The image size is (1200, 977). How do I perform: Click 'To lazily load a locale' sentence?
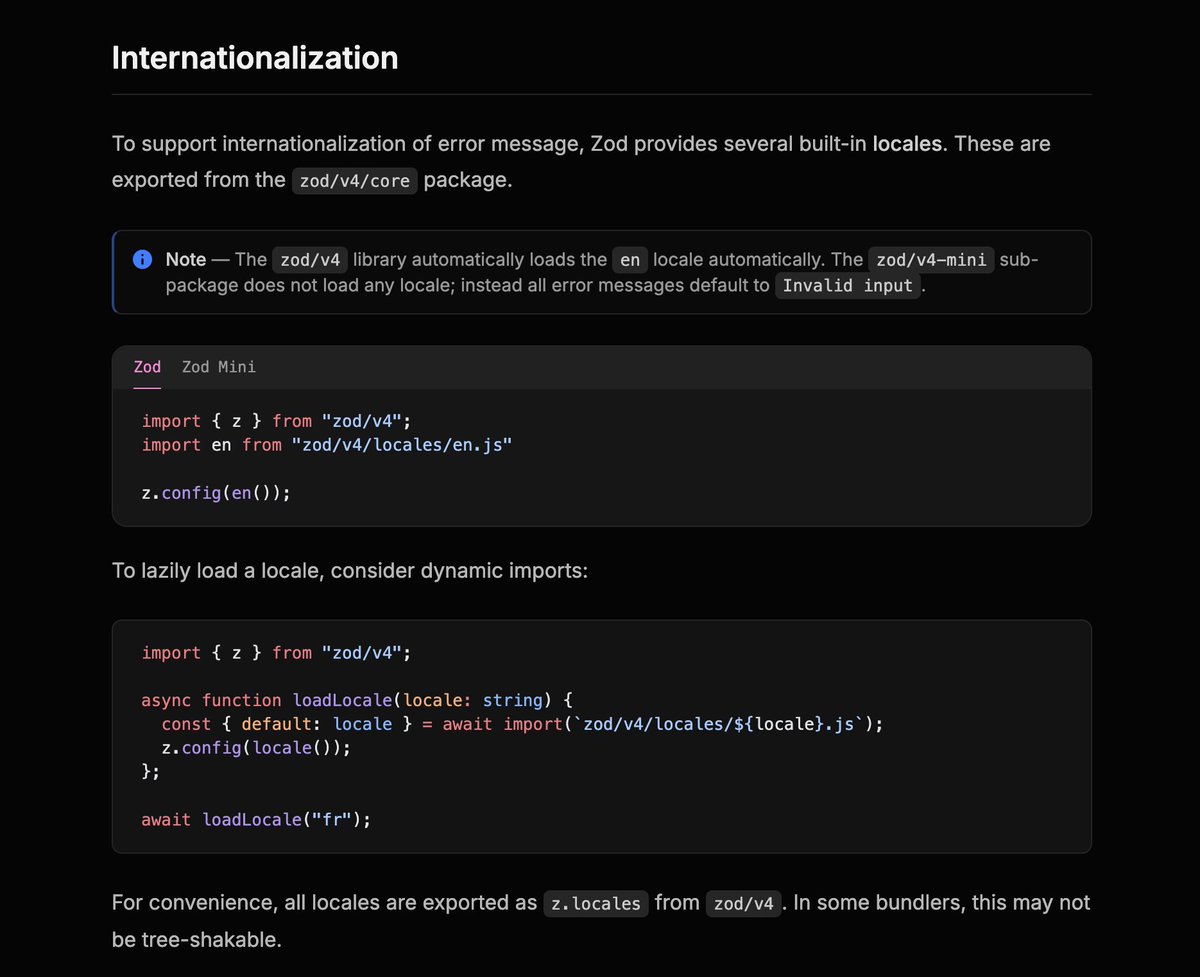(350, 572)
